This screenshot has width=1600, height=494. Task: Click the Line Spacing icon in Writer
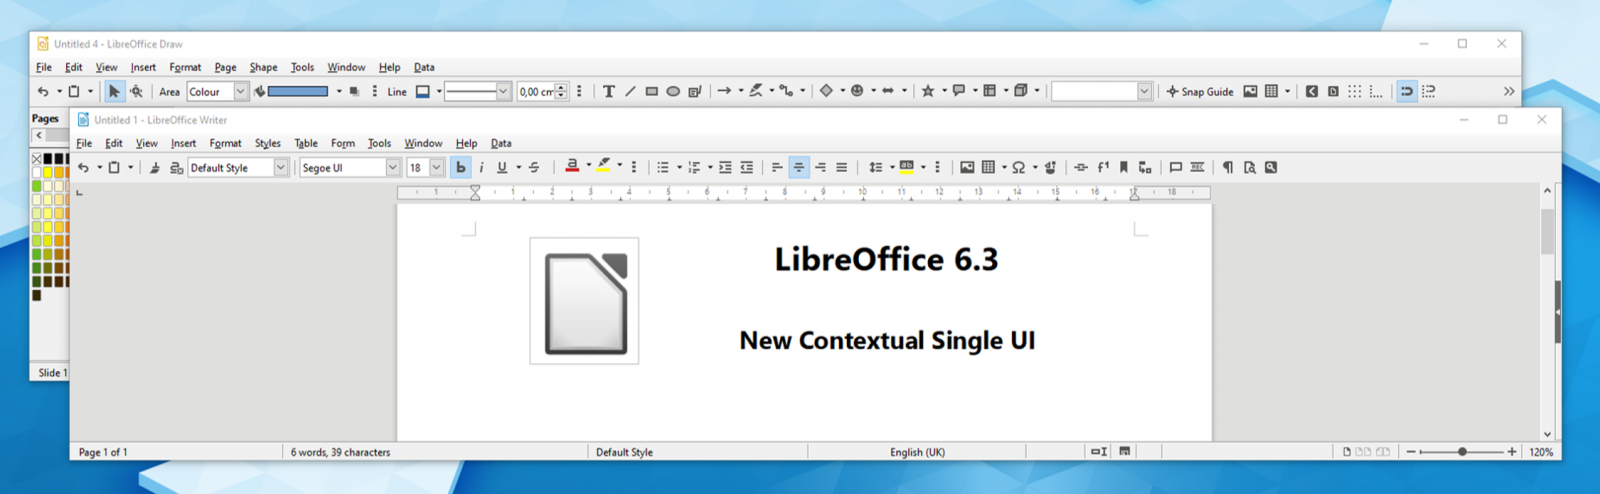click(875, 167)
